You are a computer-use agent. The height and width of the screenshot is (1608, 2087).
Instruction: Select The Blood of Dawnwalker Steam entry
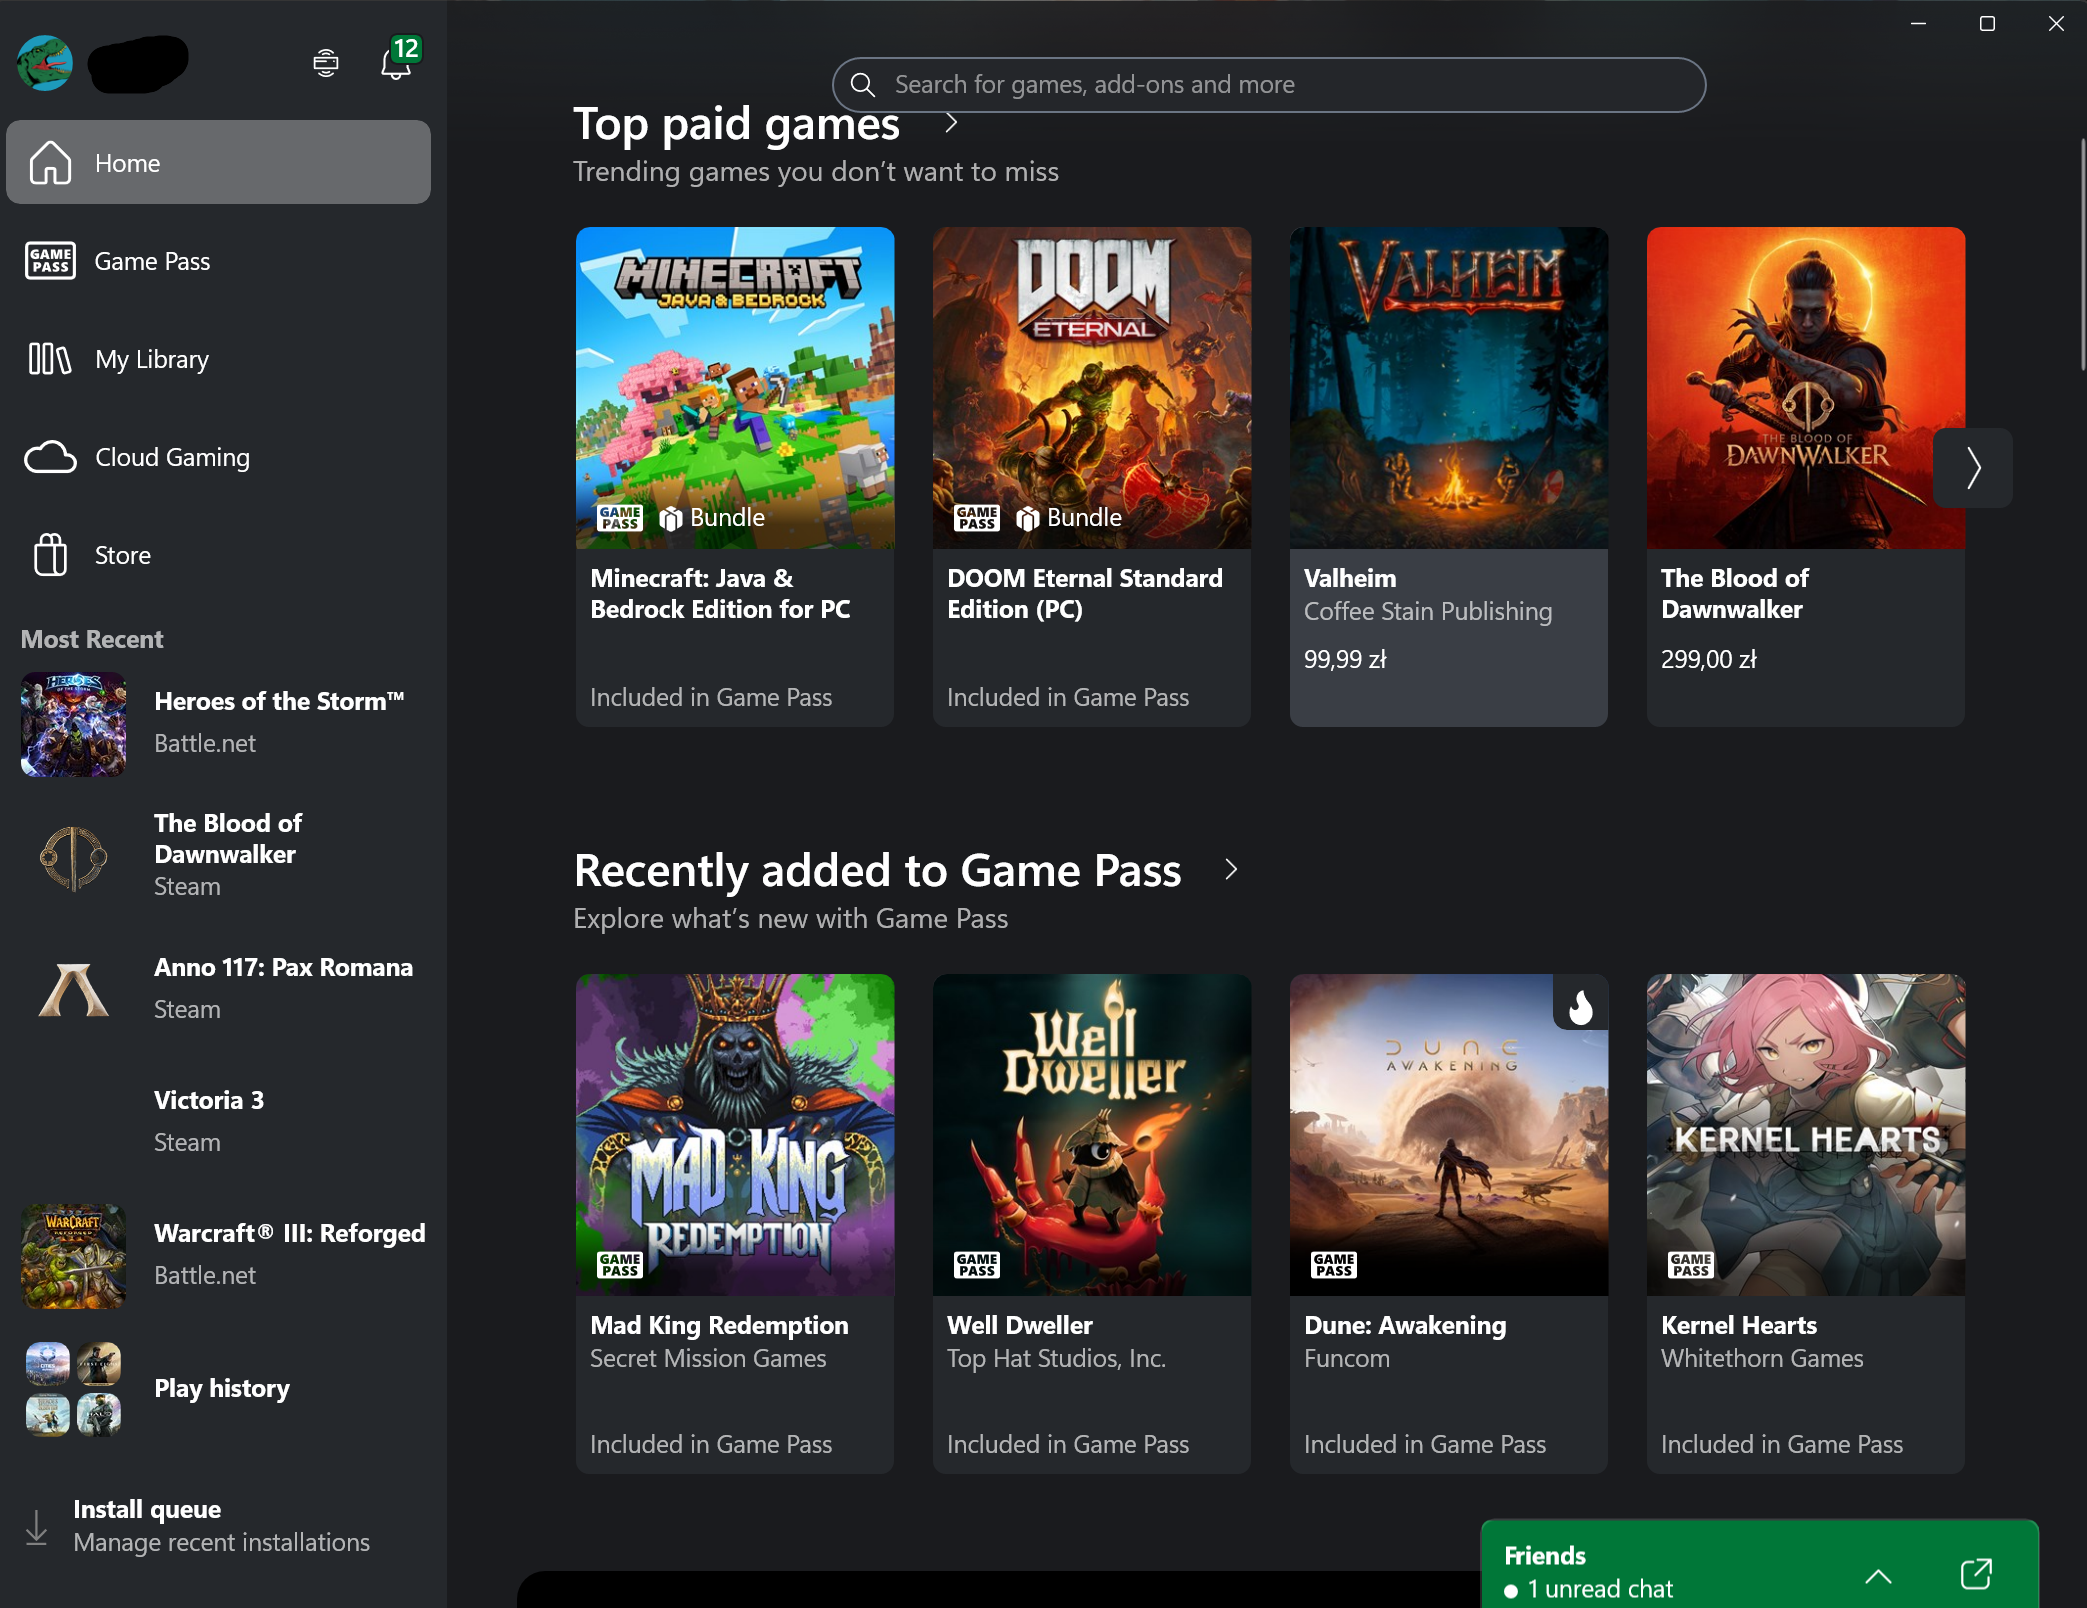click(x=220, y=855)
